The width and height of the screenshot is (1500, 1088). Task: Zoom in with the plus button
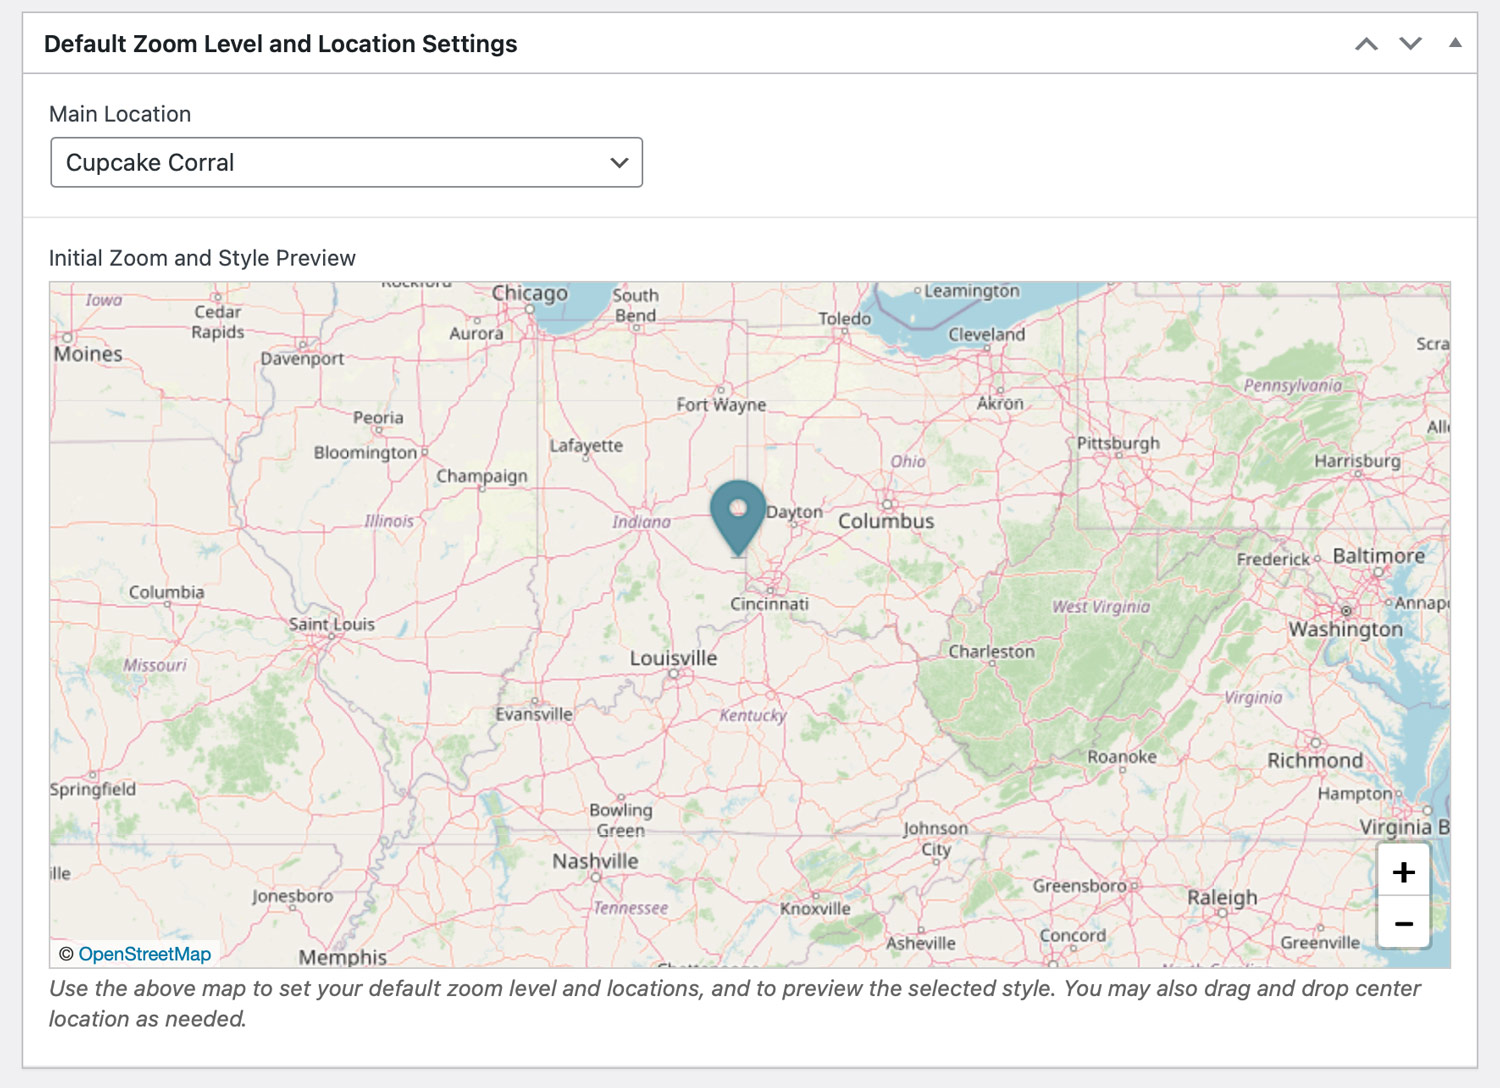(x=1403, y=872)
